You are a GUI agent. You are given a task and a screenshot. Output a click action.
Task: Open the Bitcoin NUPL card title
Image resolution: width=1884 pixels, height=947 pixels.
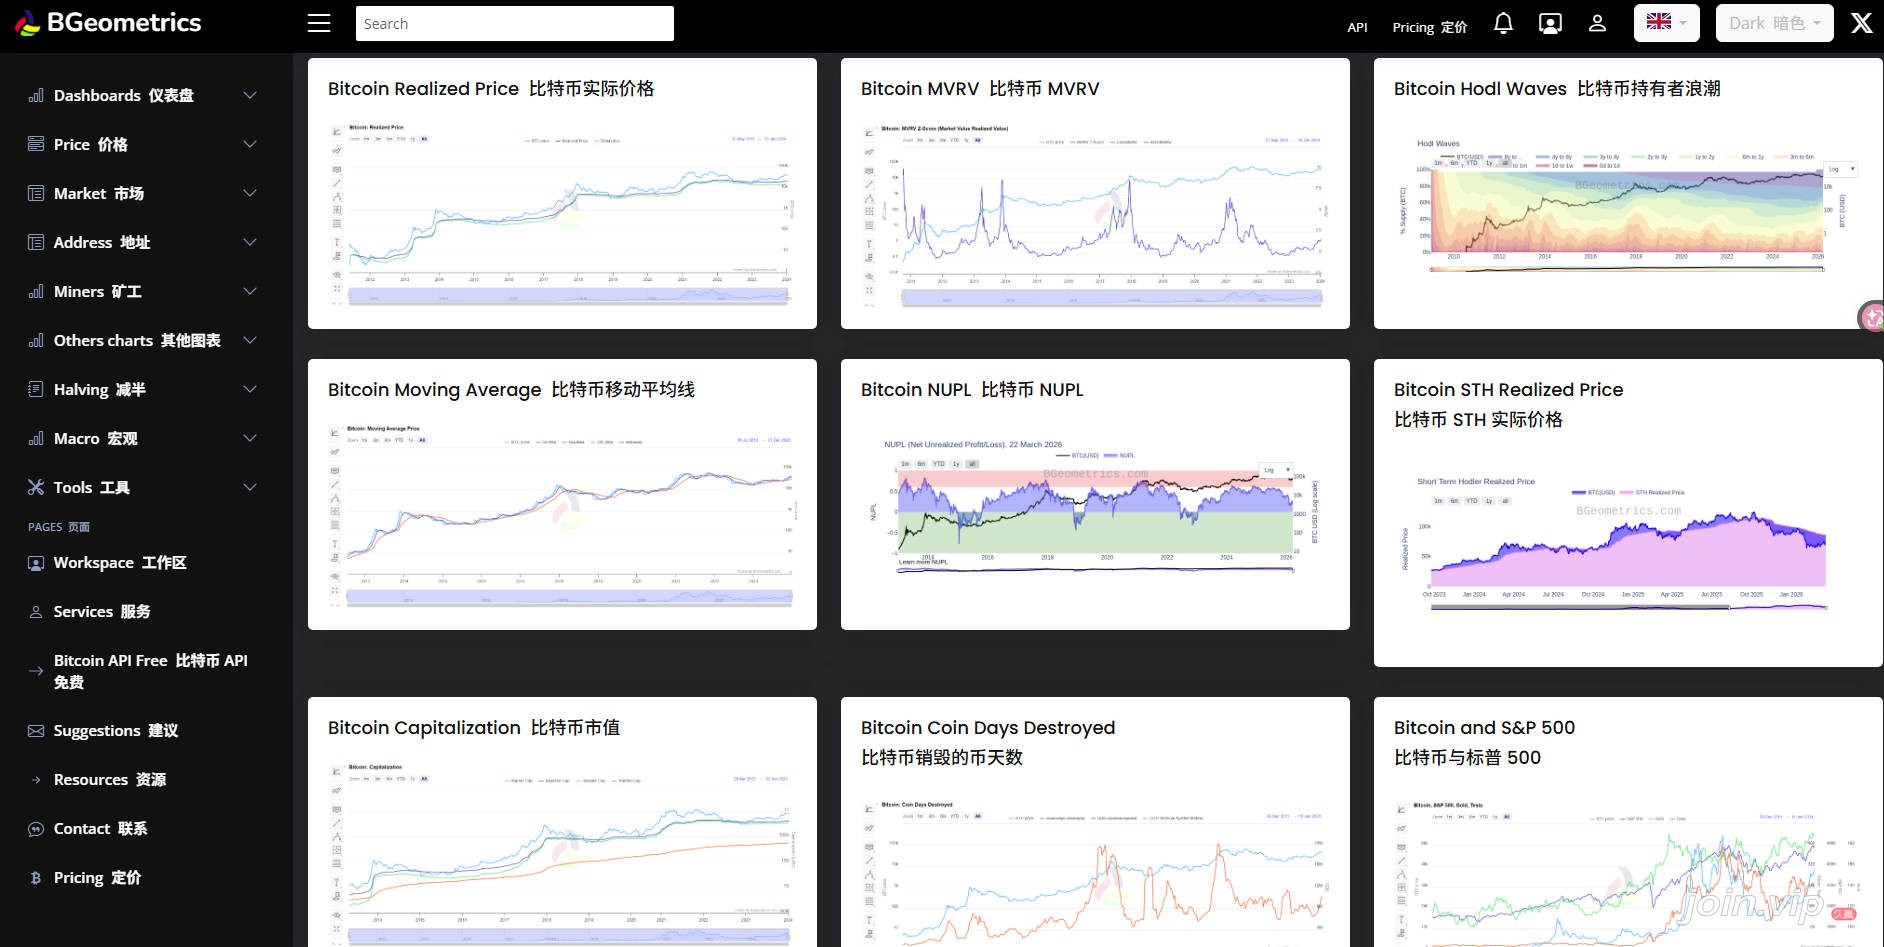point(972,390)
